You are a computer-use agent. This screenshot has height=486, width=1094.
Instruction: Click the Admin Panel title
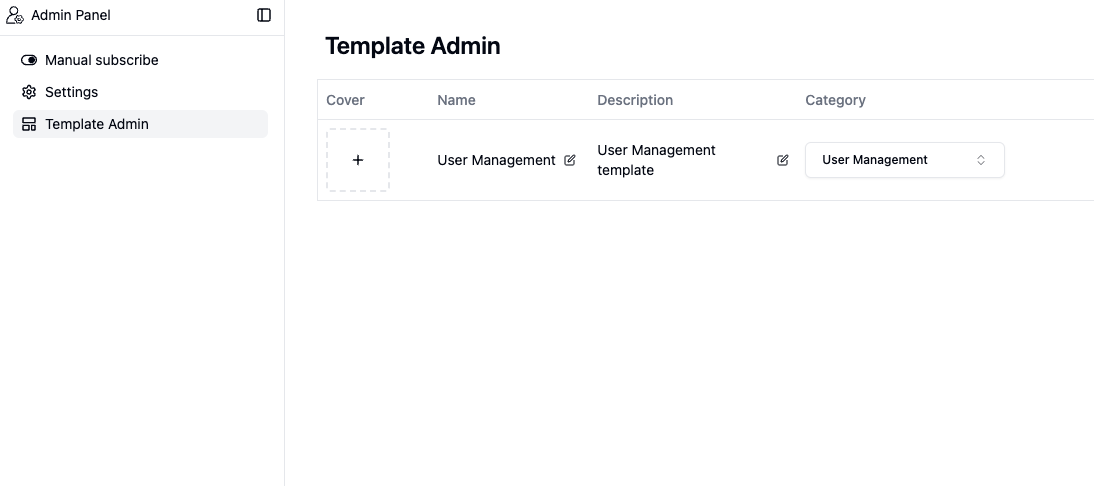70,15
